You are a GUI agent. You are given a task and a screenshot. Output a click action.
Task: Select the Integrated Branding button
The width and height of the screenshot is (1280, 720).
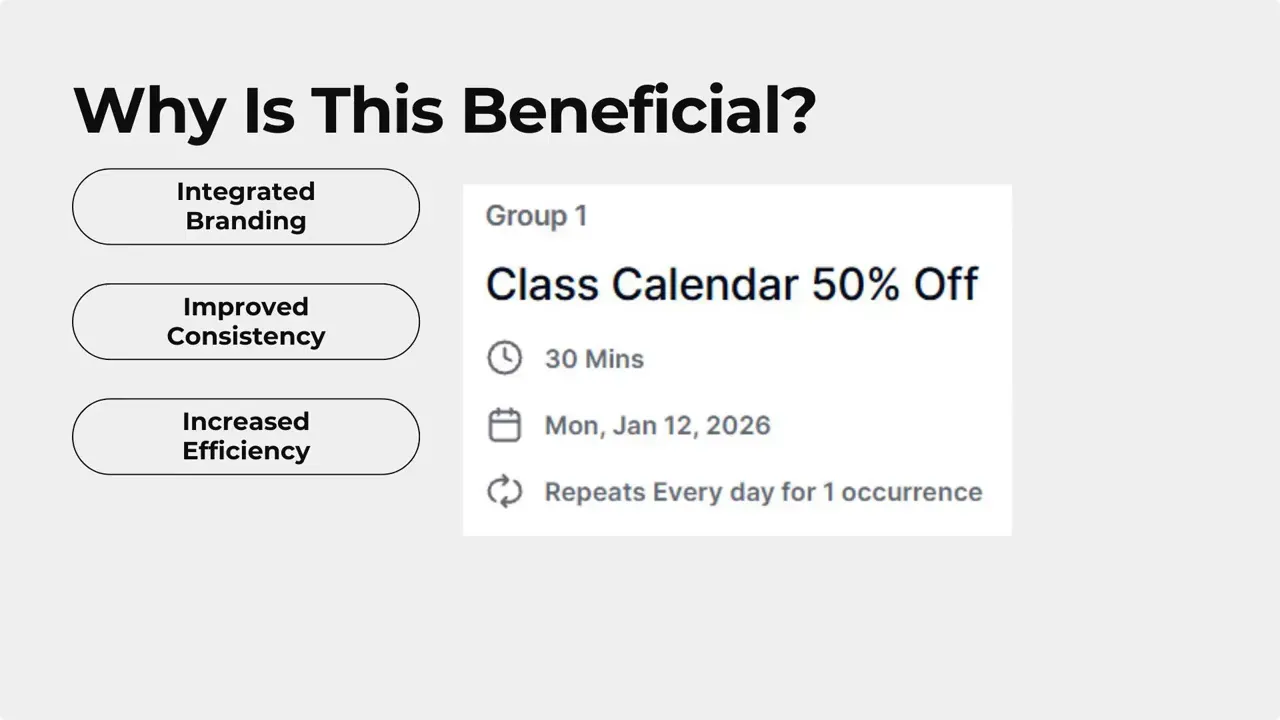coord(246,206)
